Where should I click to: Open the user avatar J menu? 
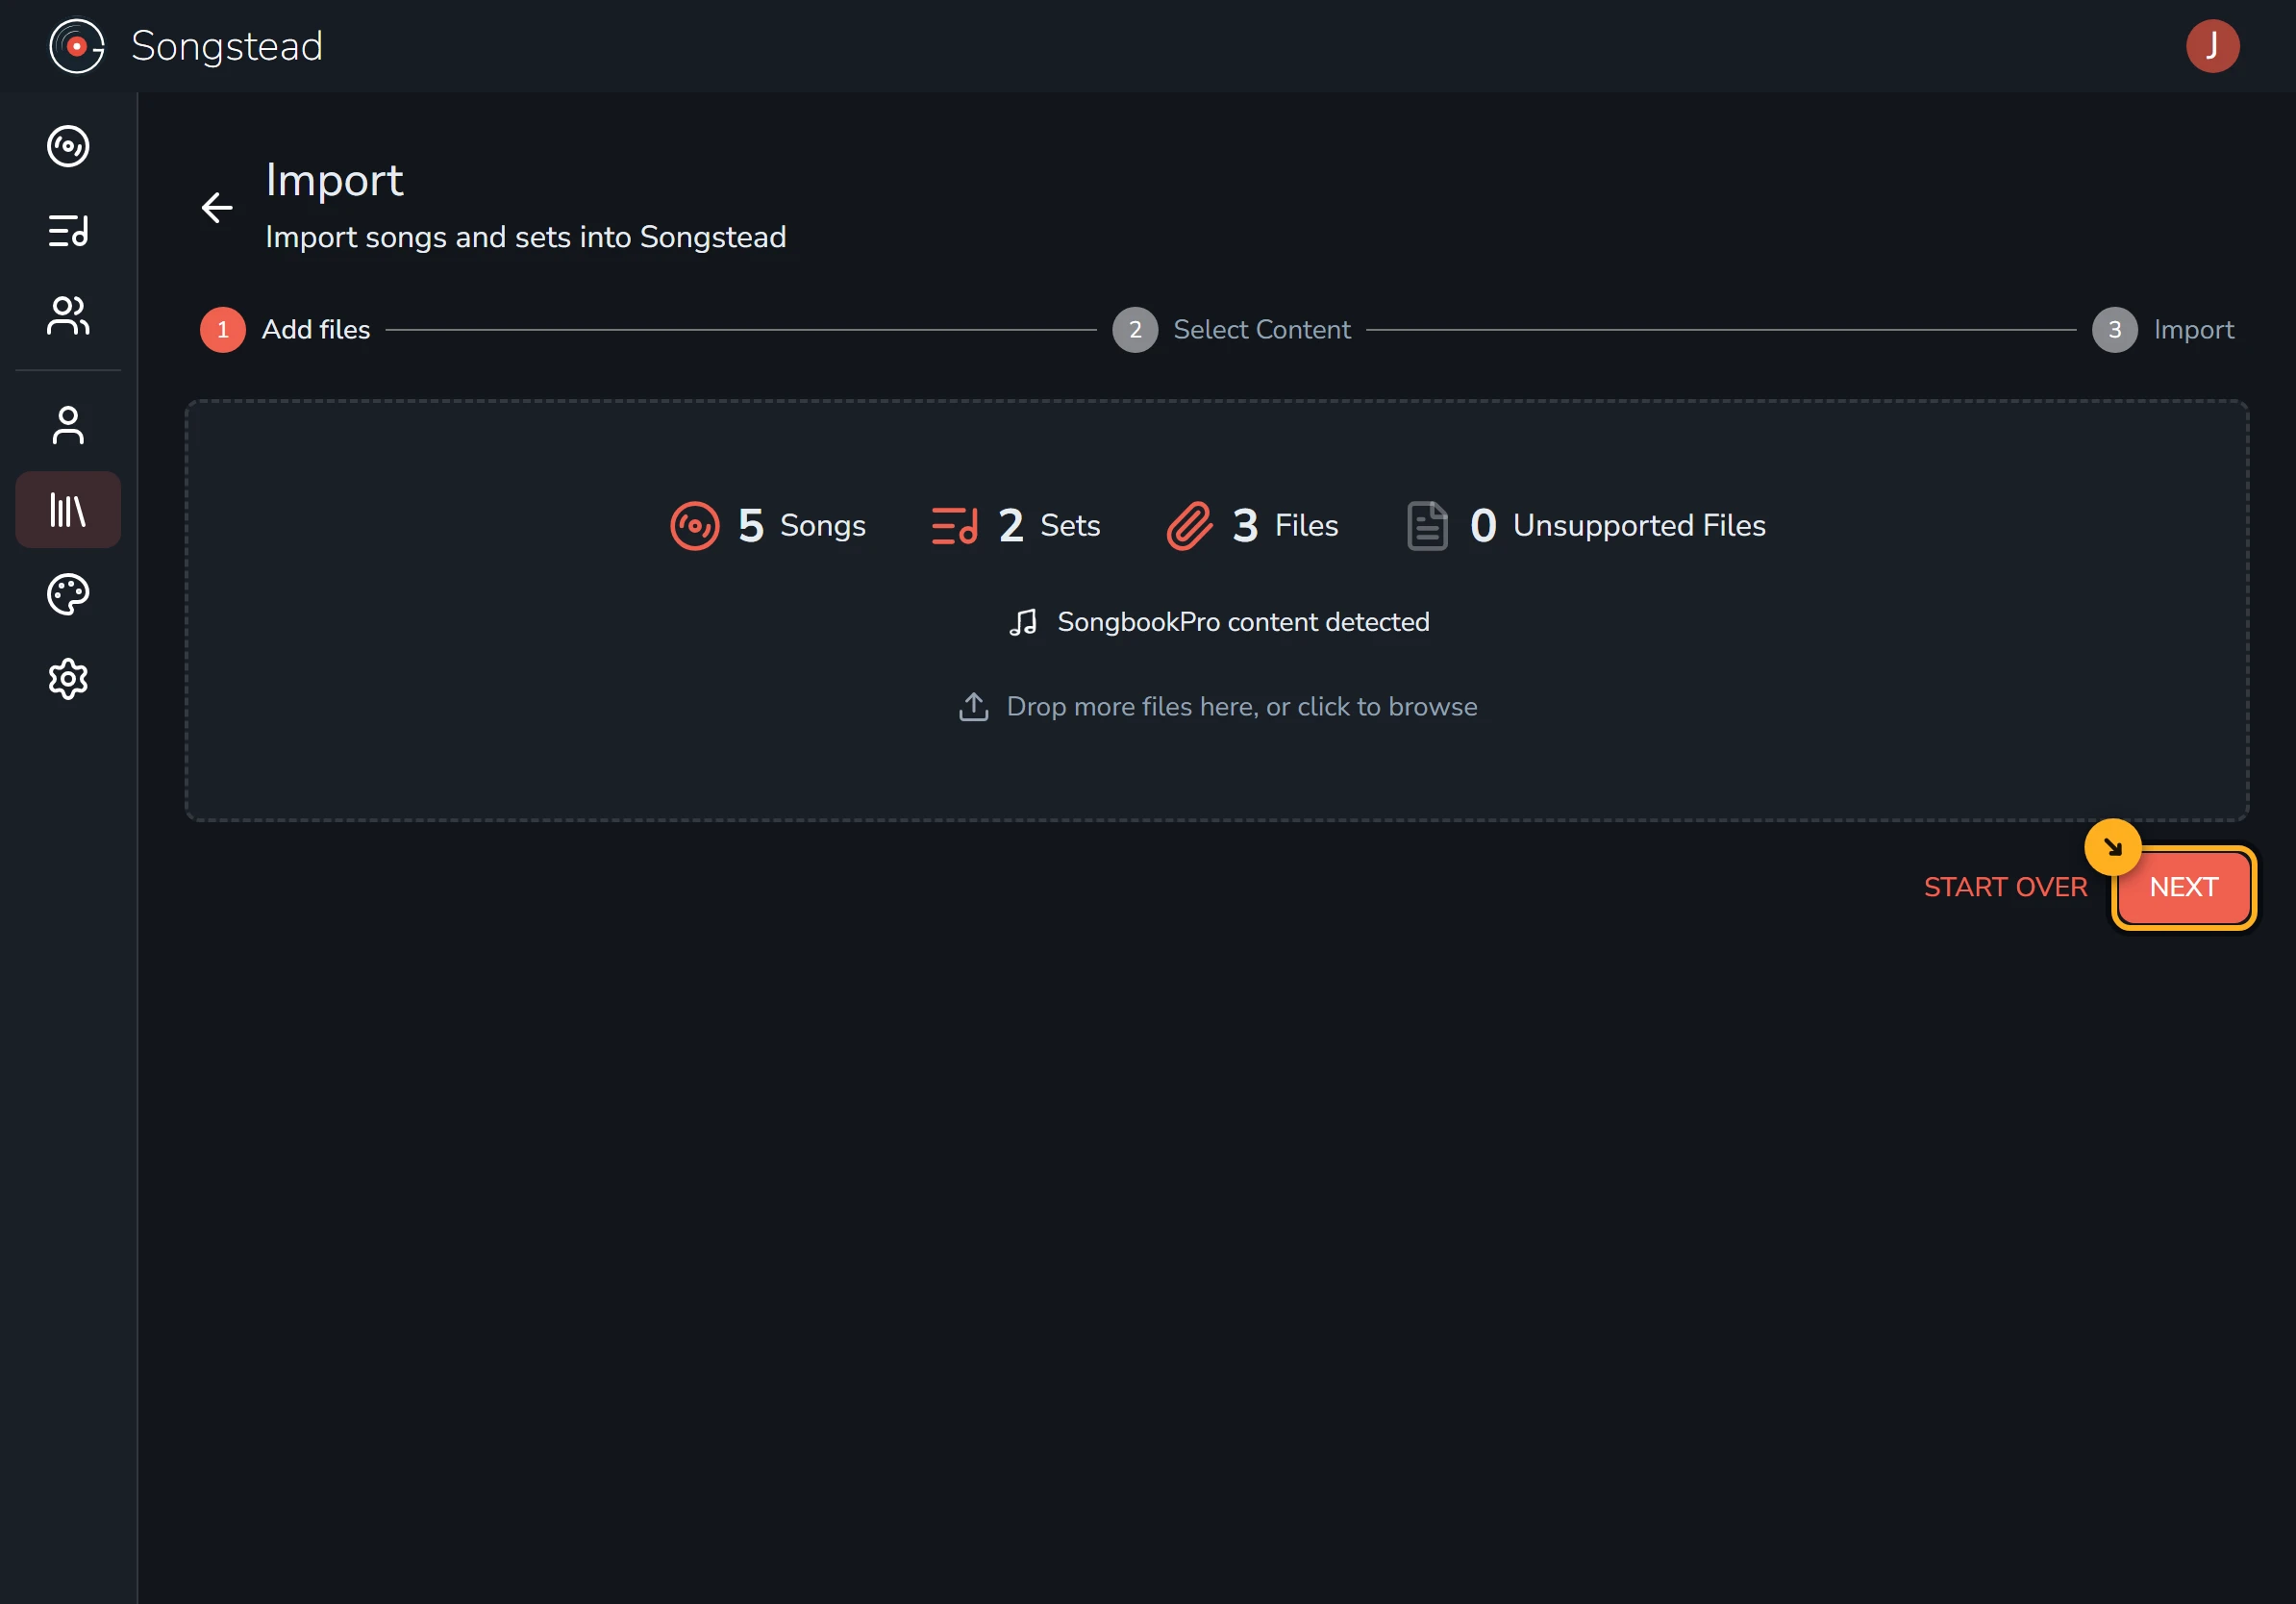pos(2212,46)
